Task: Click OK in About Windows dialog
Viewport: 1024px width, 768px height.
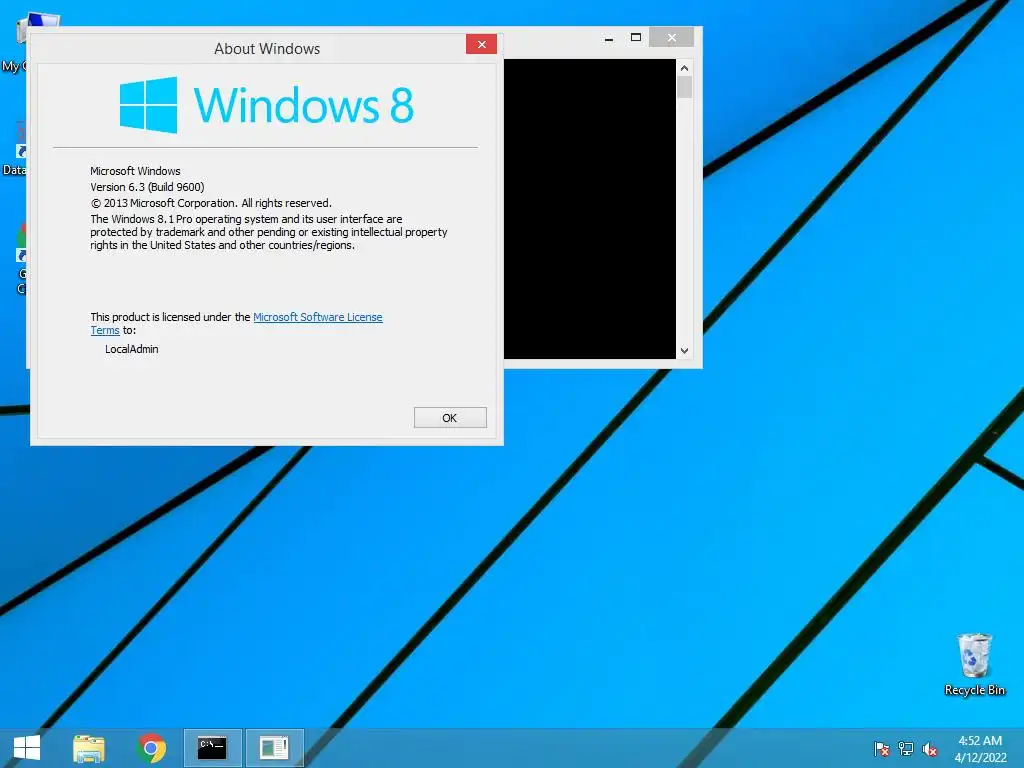Action: [450, 417]
